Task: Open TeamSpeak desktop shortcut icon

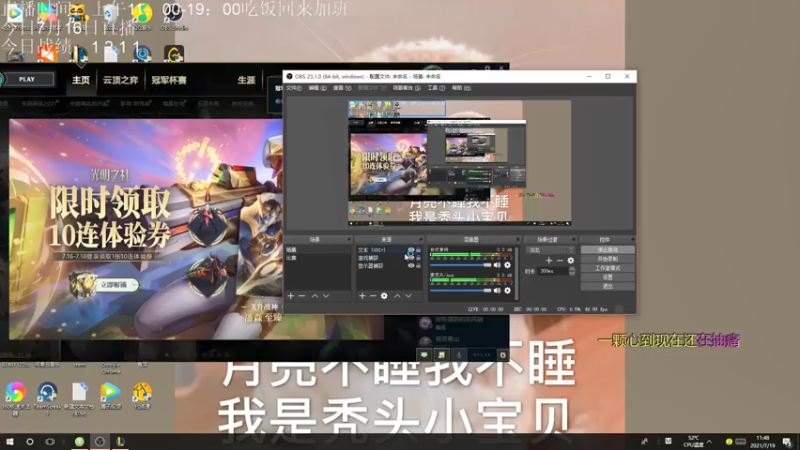Action: pyautogui.click(x=47, y=397)
